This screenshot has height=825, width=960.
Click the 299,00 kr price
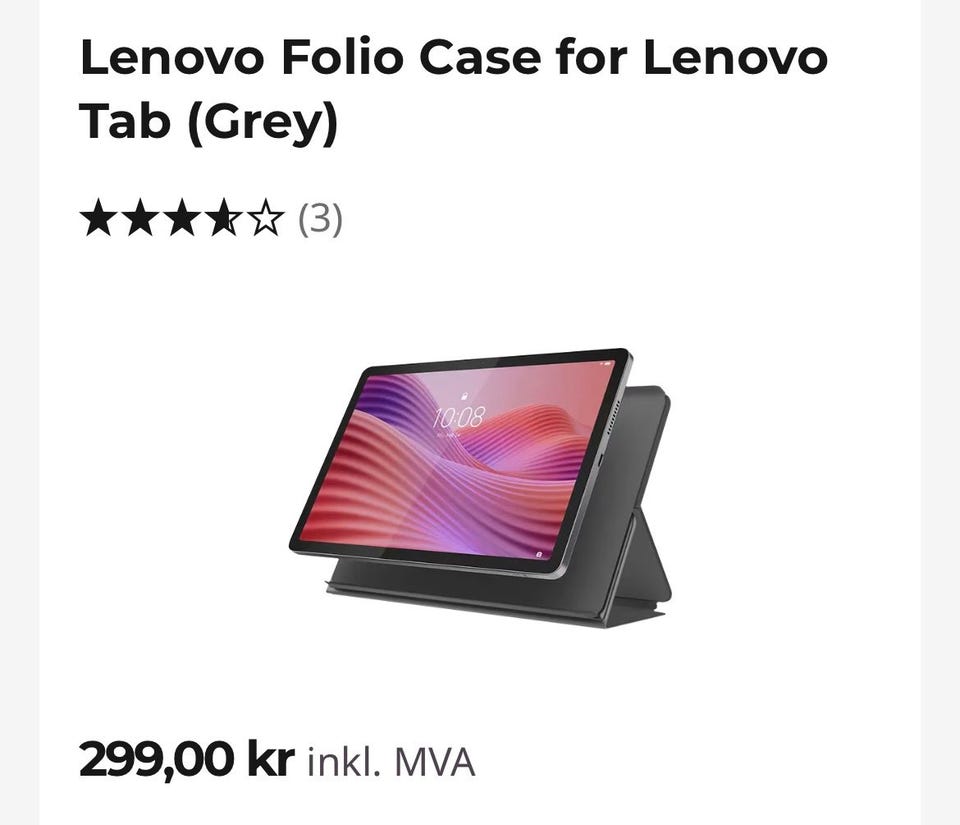(x=187, y=760)
